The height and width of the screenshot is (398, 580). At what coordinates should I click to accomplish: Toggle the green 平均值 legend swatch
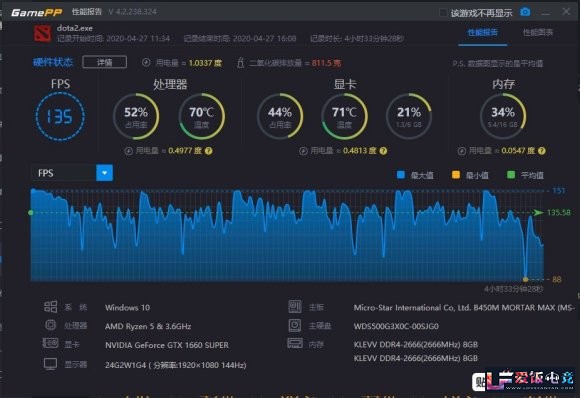pyautogui.click(x=511, y=175)
